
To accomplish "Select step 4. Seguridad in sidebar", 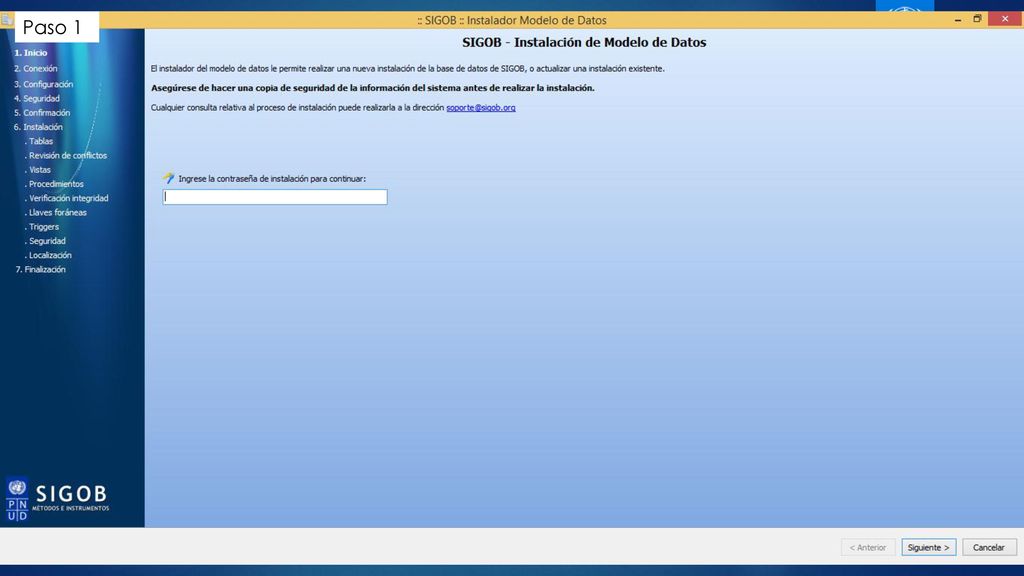I will click(x=37, y=99).
